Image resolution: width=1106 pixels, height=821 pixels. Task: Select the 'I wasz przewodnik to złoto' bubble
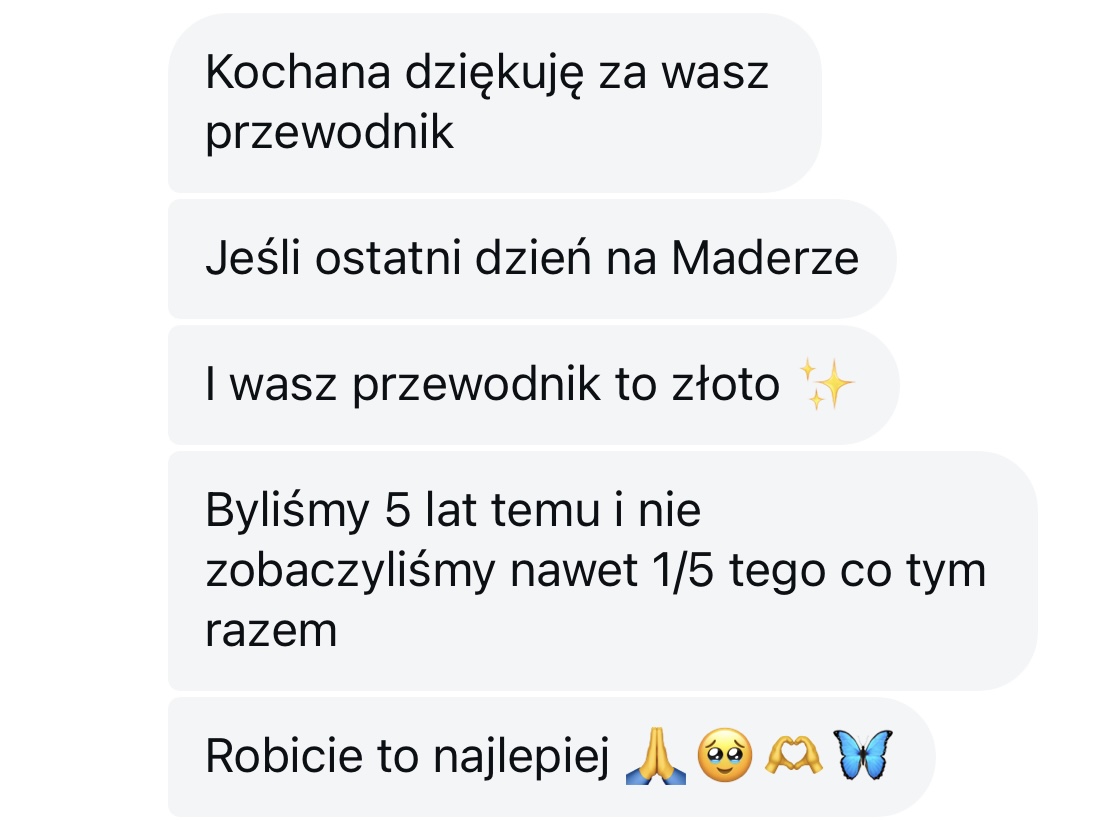(x=533, y=384)
